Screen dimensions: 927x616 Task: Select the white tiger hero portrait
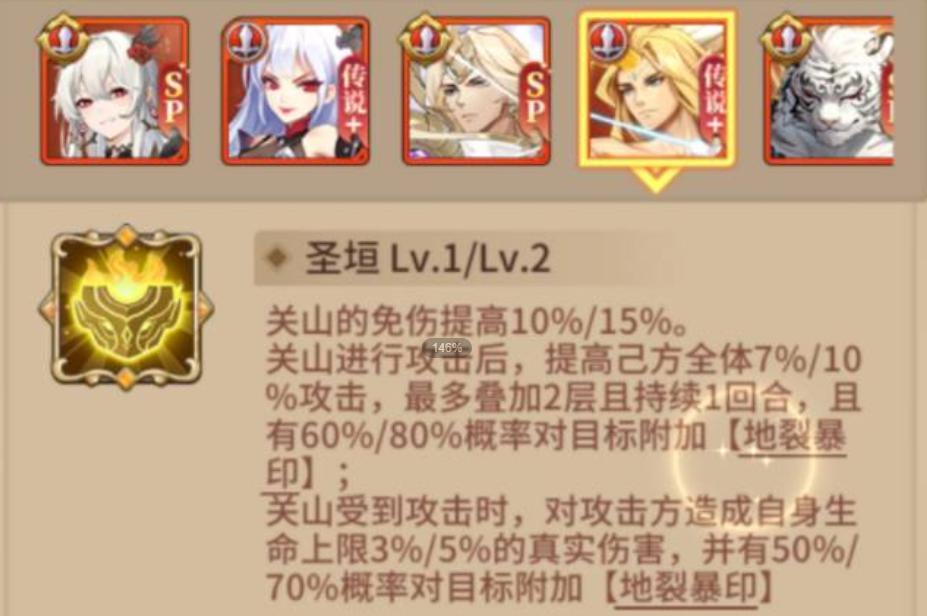tap(828, 90)
